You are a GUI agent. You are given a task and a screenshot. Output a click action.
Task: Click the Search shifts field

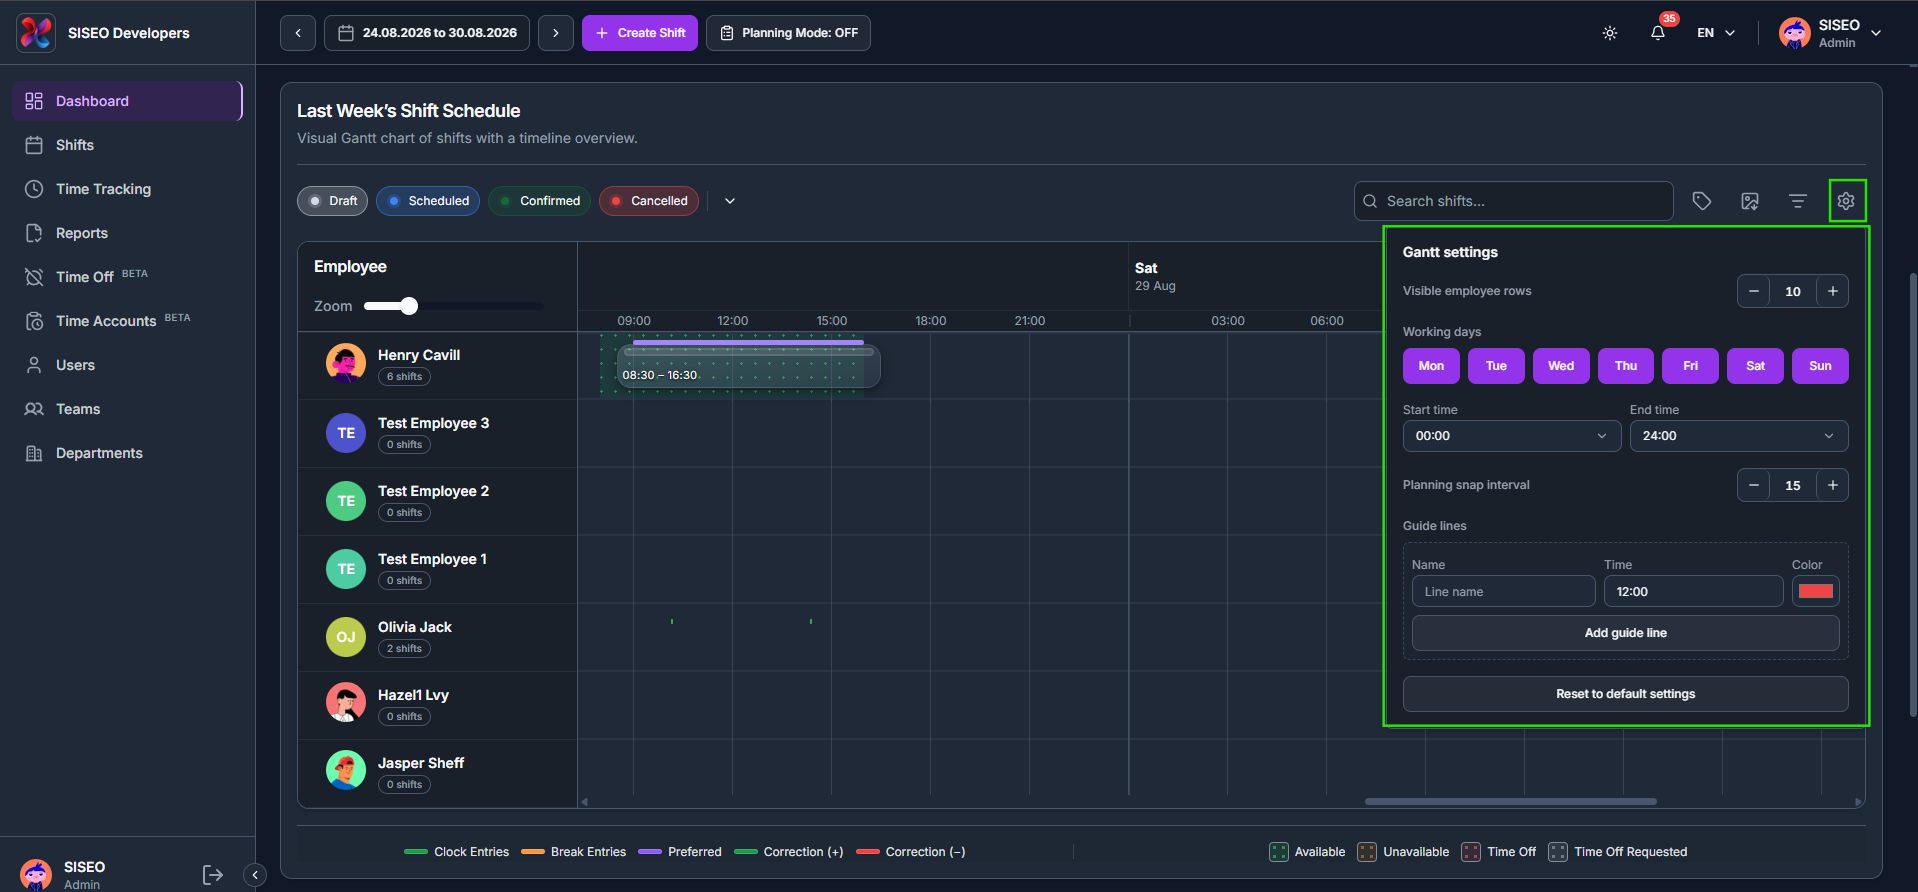pos(1513,201)
